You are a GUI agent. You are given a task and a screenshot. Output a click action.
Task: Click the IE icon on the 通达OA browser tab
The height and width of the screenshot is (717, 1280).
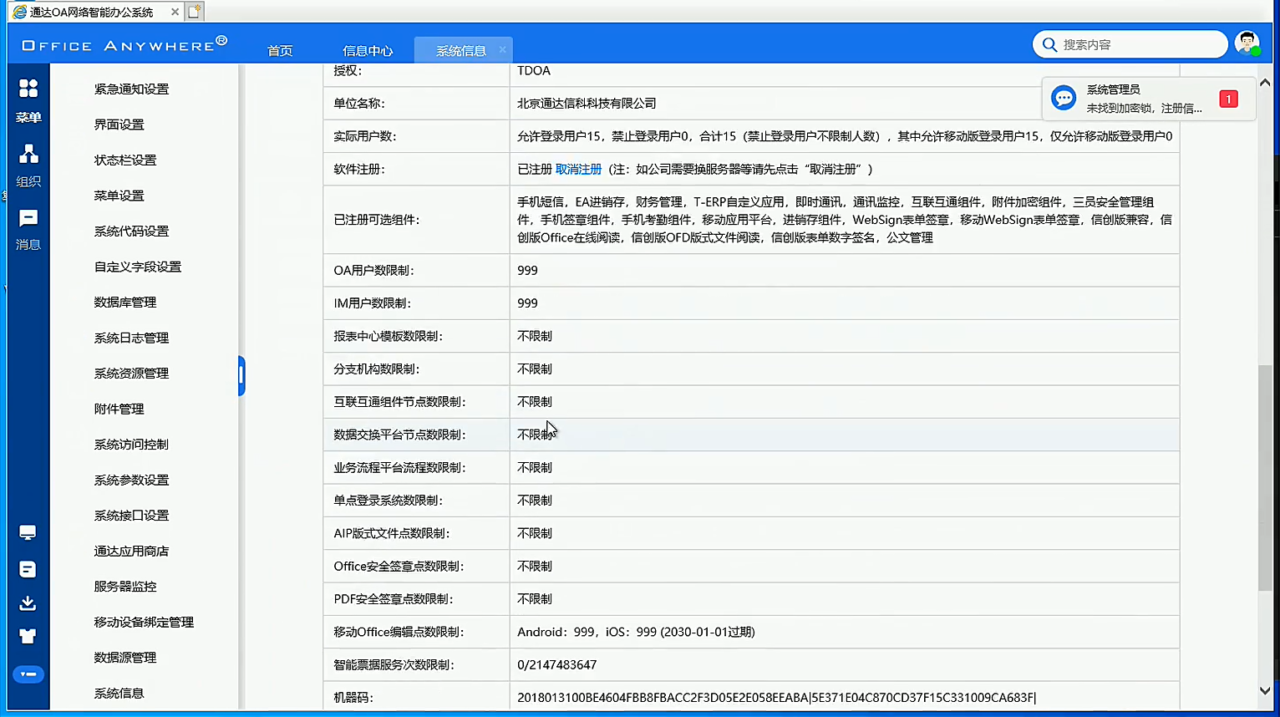tap(19, 12)
